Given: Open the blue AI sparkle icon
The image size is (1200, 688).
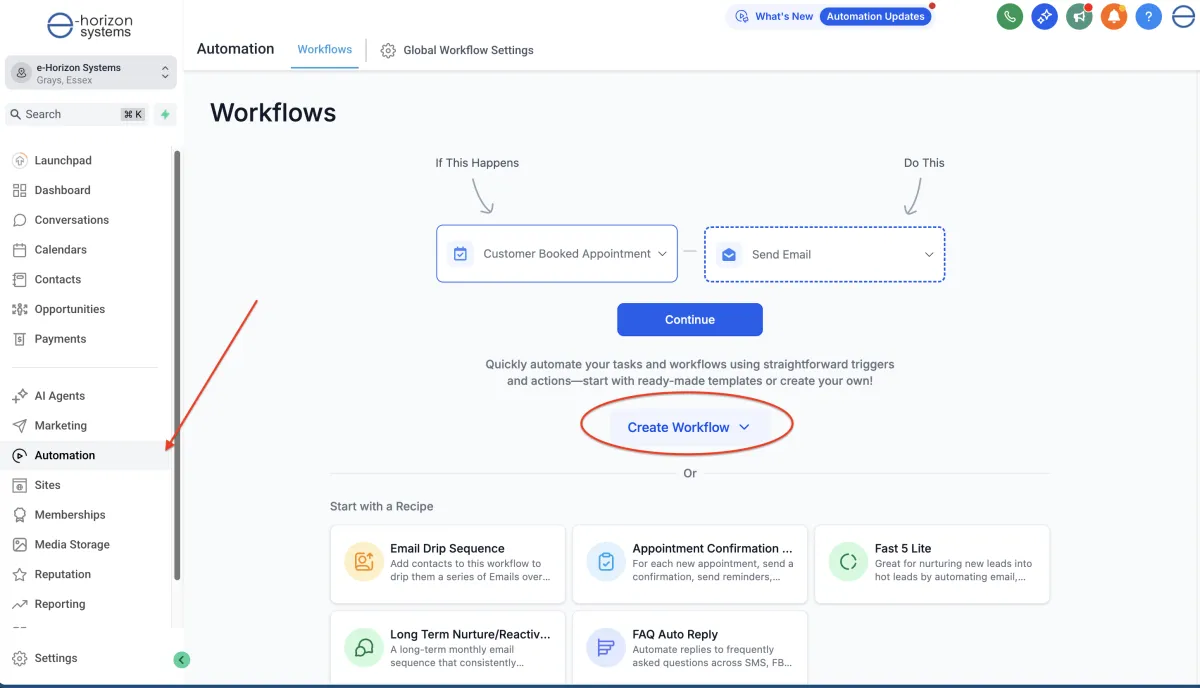Looking at the screenshot, I should pos(1045,16).
